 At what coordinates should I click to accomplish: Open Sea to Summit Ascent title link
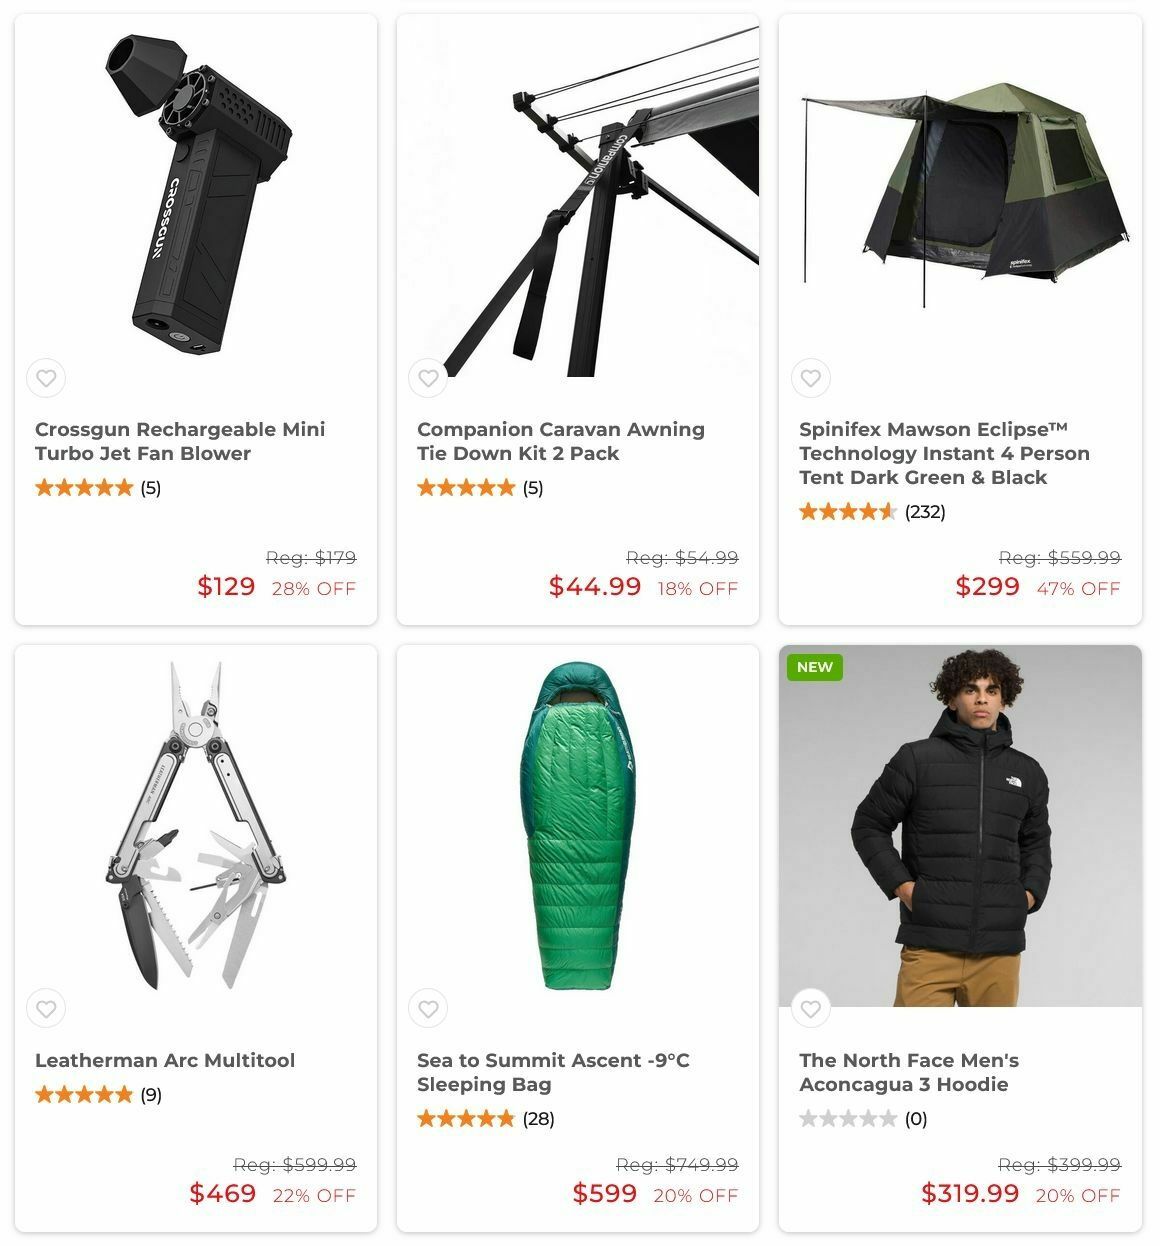point(553,1072)
